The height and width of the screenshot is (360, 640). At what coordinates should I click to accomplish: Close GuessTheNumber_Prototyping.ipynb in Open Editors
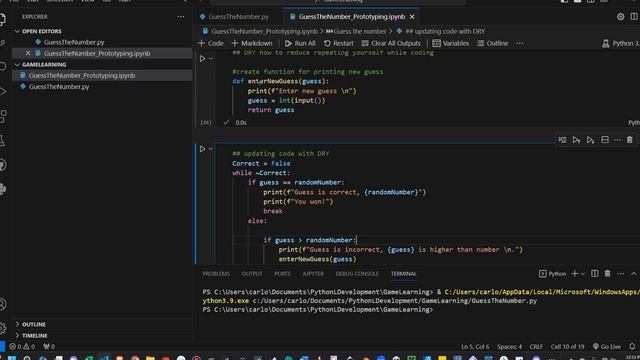pyautogui.click(x=28, y=53)
